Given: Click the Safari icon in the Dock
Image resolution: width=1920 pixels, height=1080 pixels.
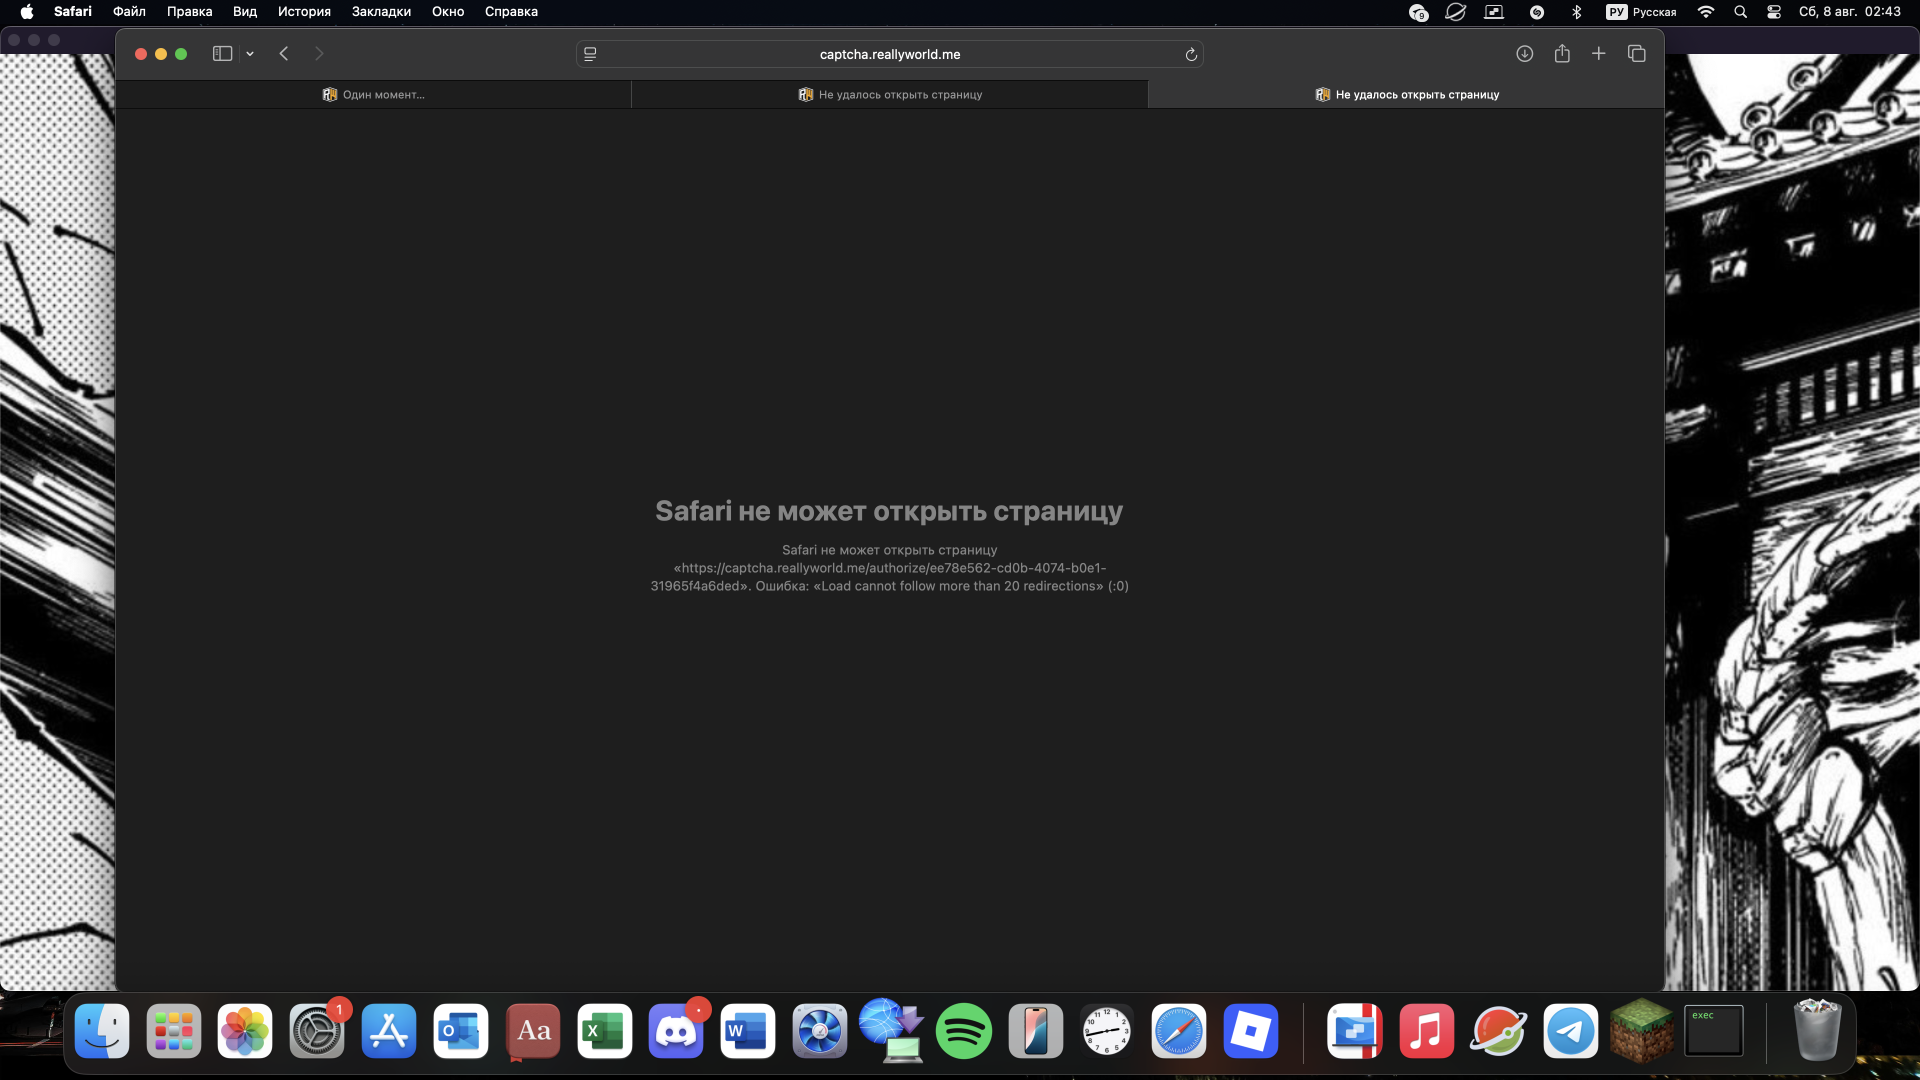Looking at the screenshot, I should click(x=1179, y=1031).
